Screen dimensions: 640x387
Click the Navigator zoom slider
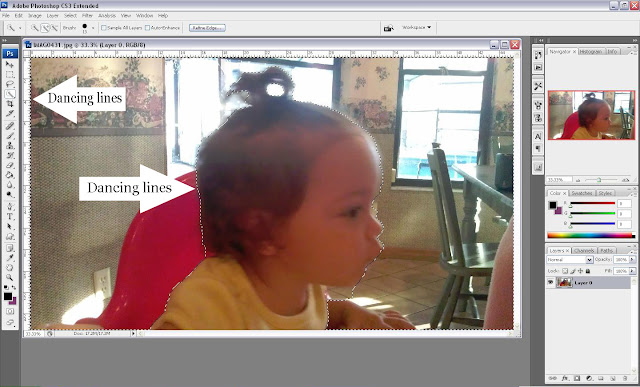[600, 180]
